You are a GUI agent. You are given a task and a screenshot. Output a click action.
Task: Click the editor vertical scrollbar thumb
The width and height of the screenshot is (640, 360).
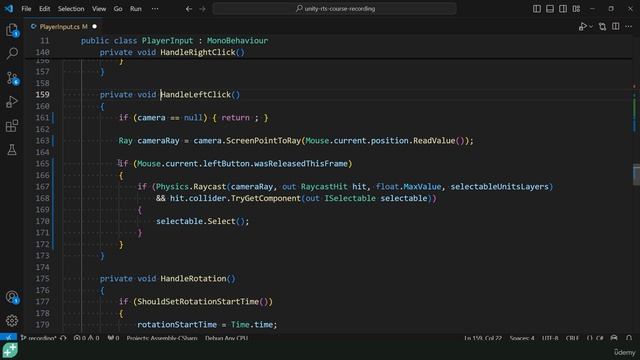tap(636, 174)
